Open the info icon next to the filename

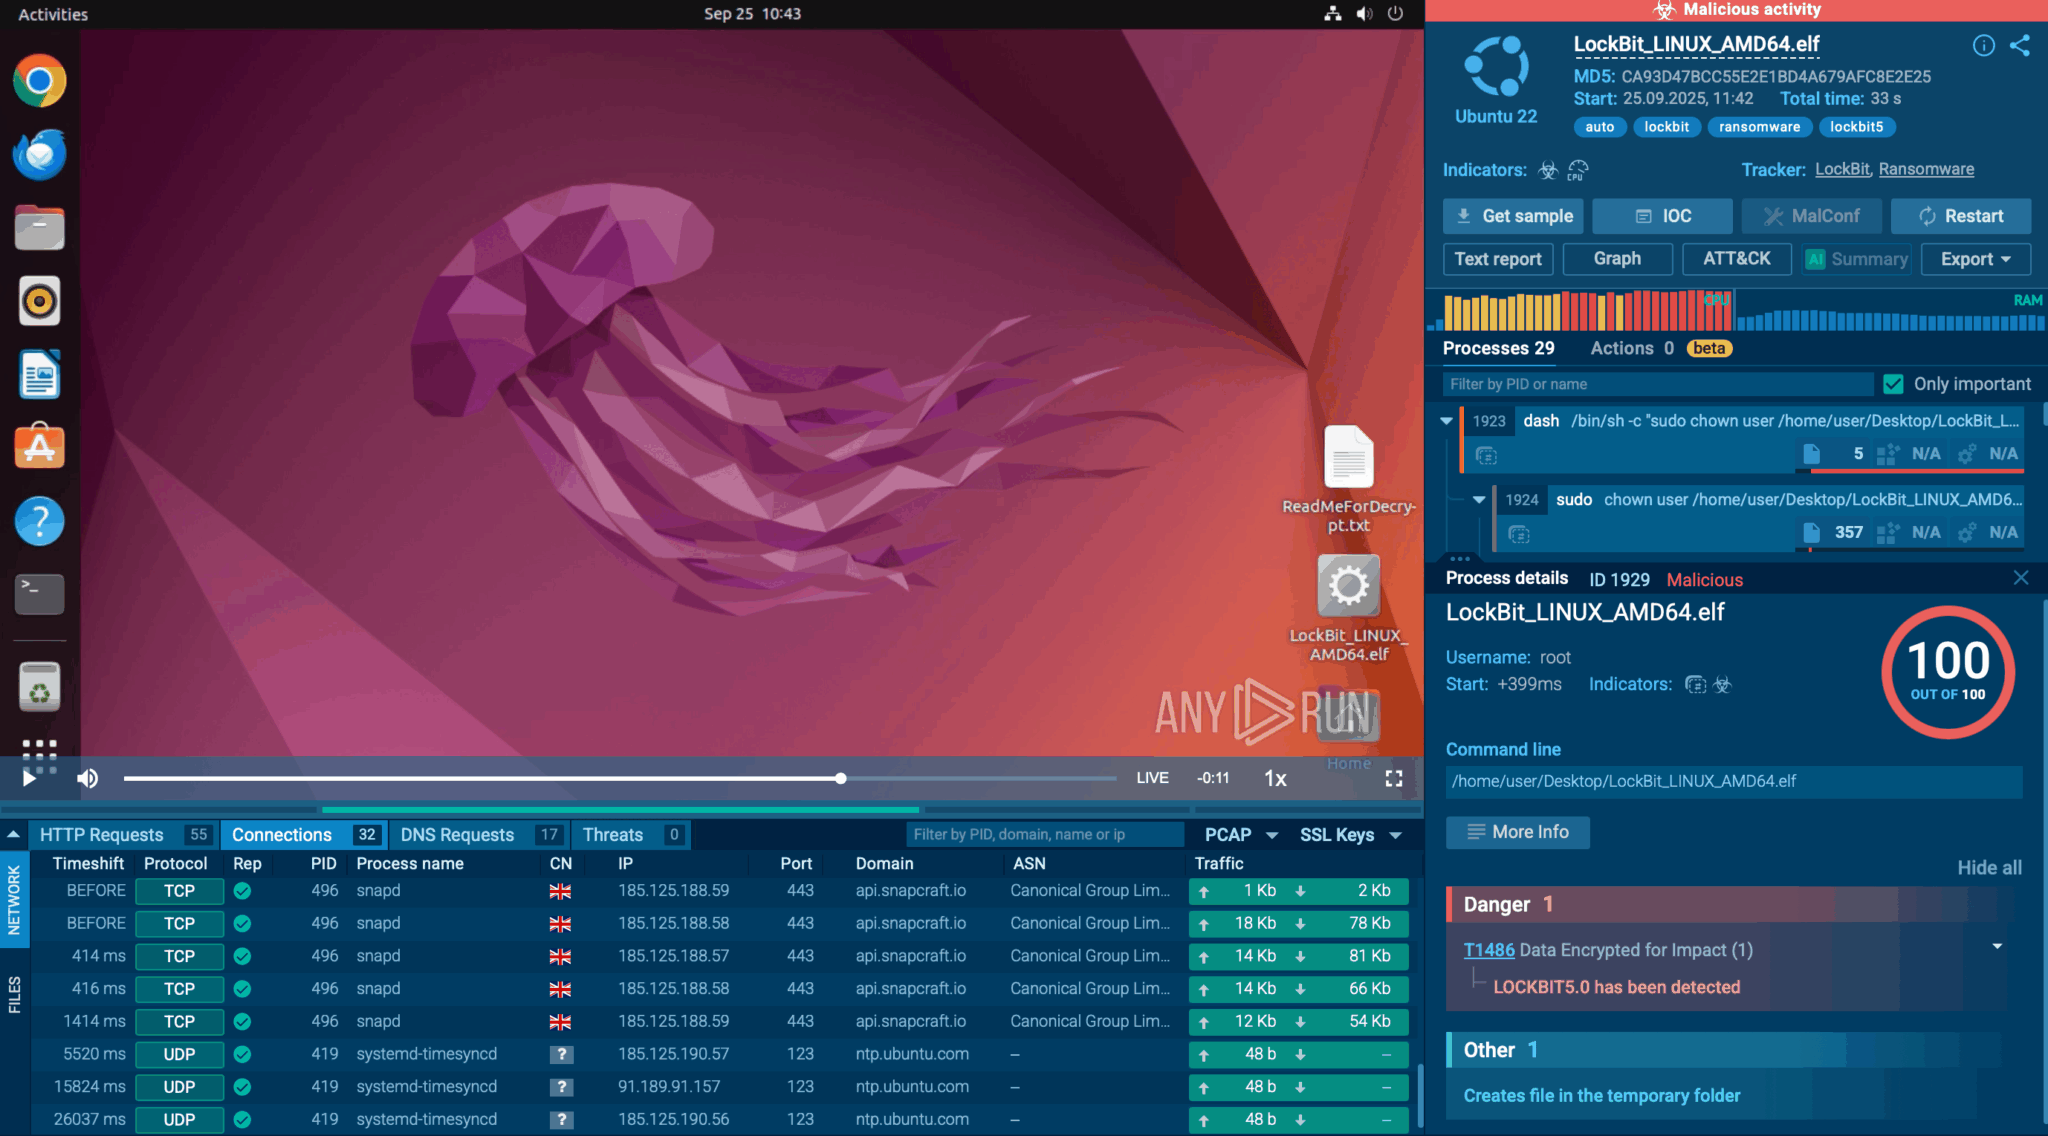click(1983, 46)
